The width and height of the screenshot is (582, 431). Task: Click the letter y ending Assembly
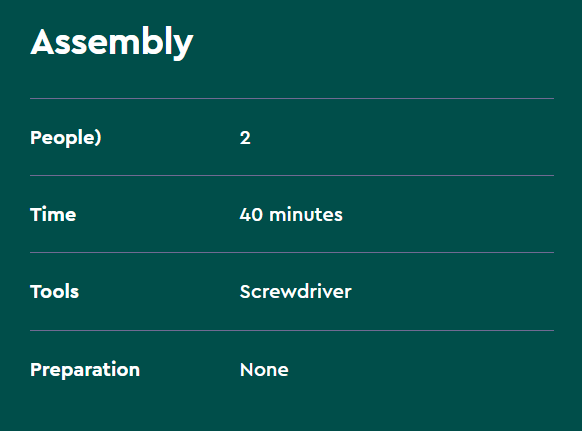(183, 46)
